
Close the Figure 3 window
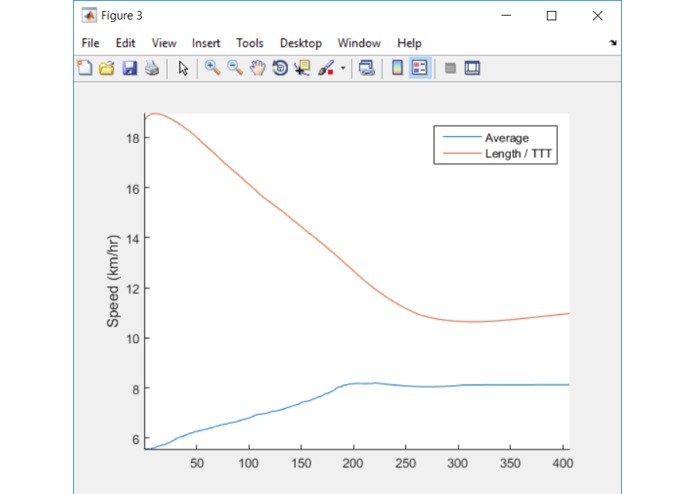point(597,16)
